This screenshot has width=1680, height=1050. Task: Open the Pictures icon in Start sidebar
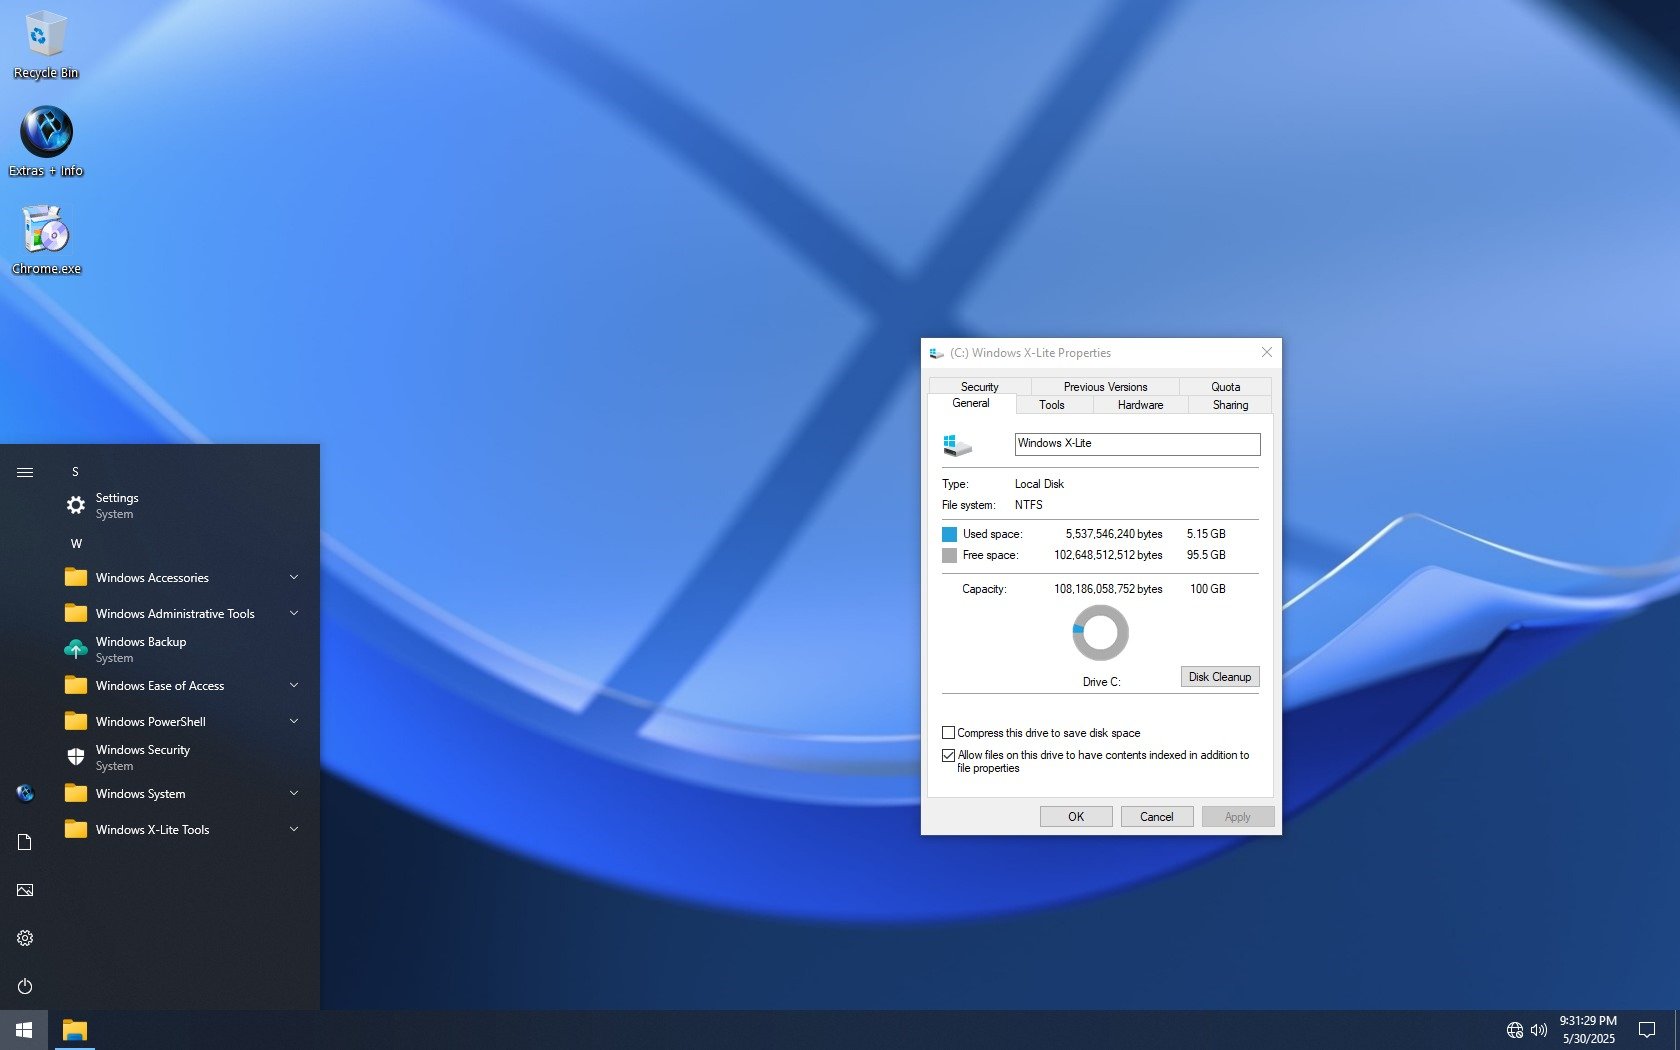25,890
